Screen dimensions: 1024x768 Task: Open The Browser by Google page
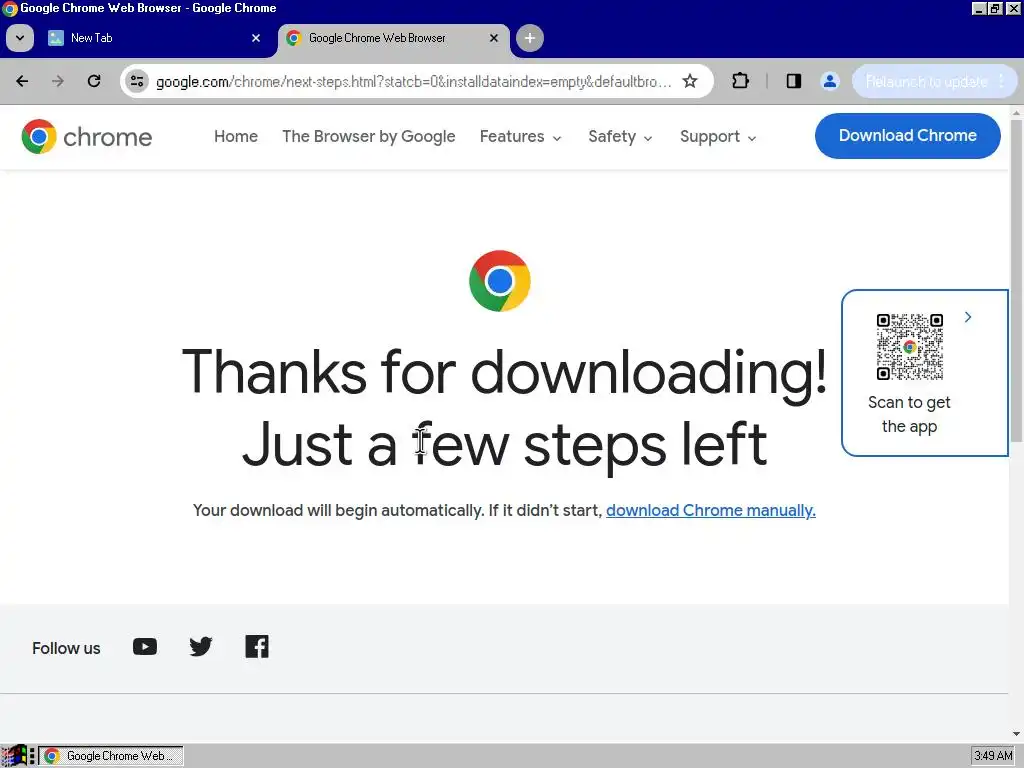point(368,136)
